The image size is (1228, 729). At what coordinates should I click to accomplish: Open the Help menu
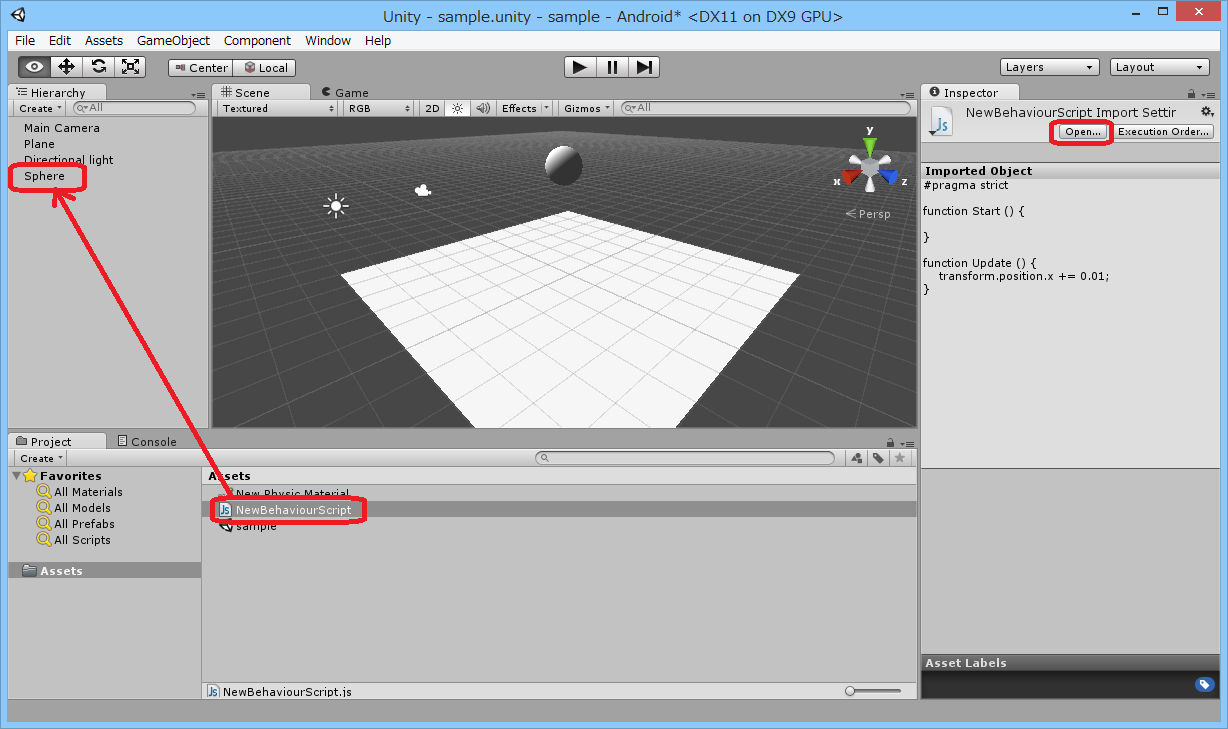(x=378, y=40)
